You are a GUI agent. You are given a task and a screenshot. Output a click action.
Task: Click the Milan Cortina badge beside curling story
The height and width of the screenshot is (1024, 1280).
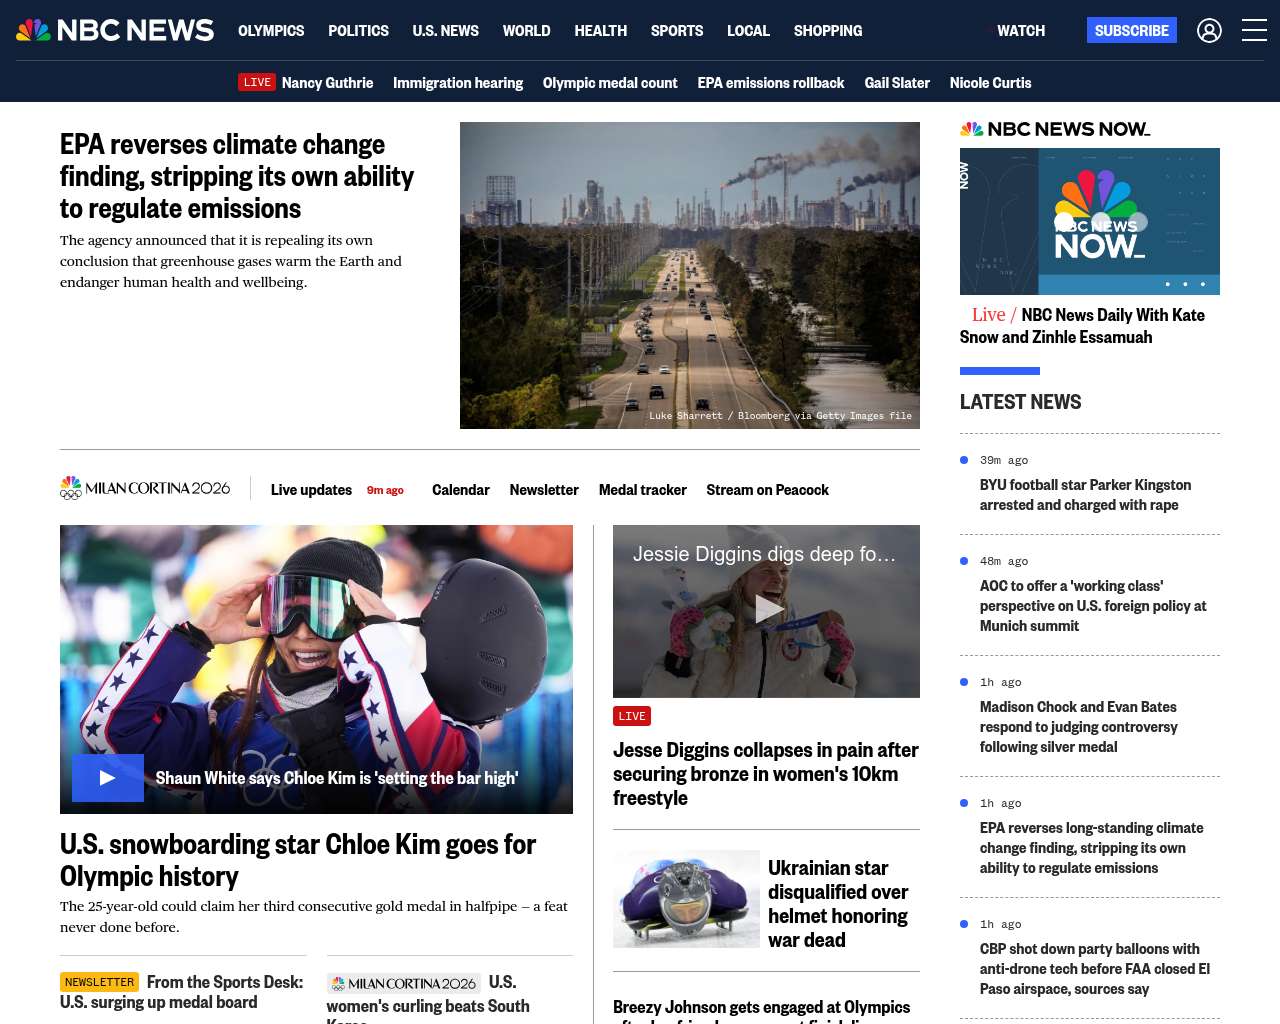(x=404, y=983)
